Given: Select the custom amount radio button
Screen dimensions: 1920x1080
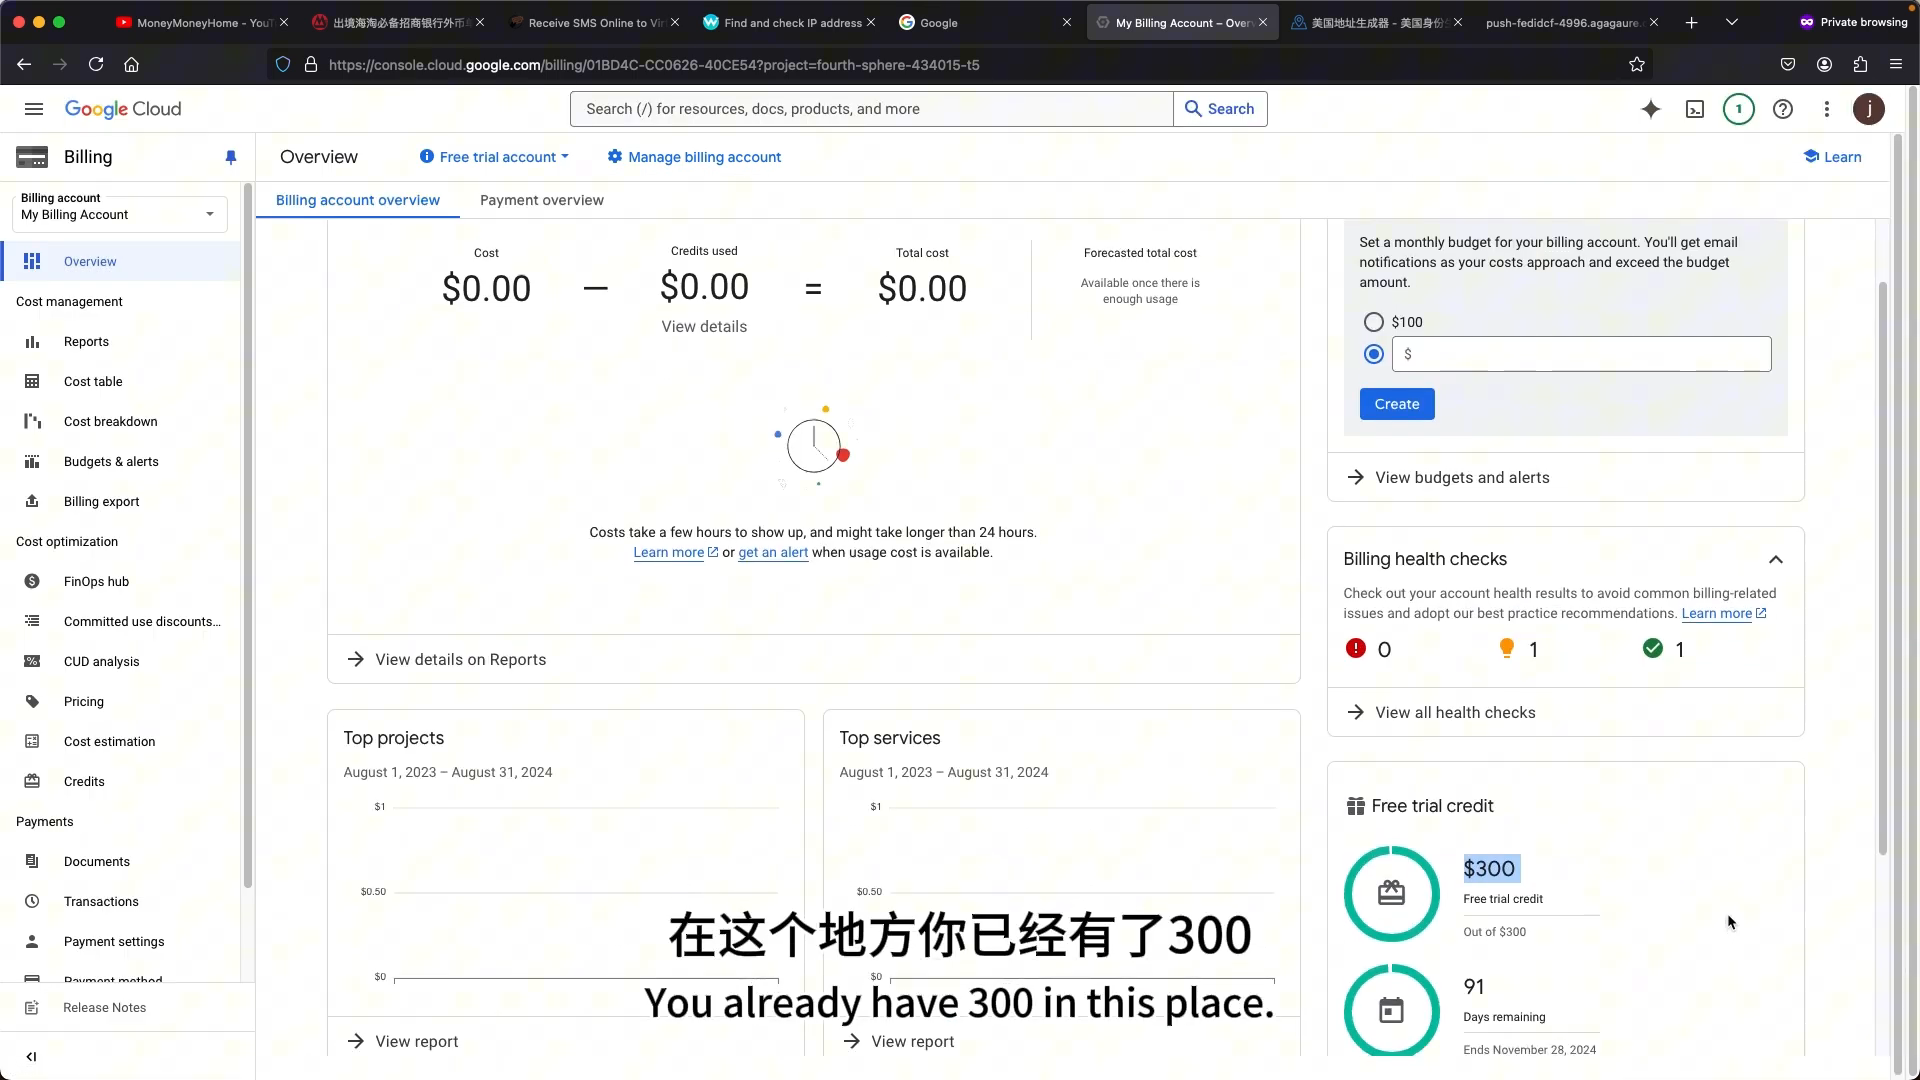Looking at the screenshot, I should tap(1374, 354).
